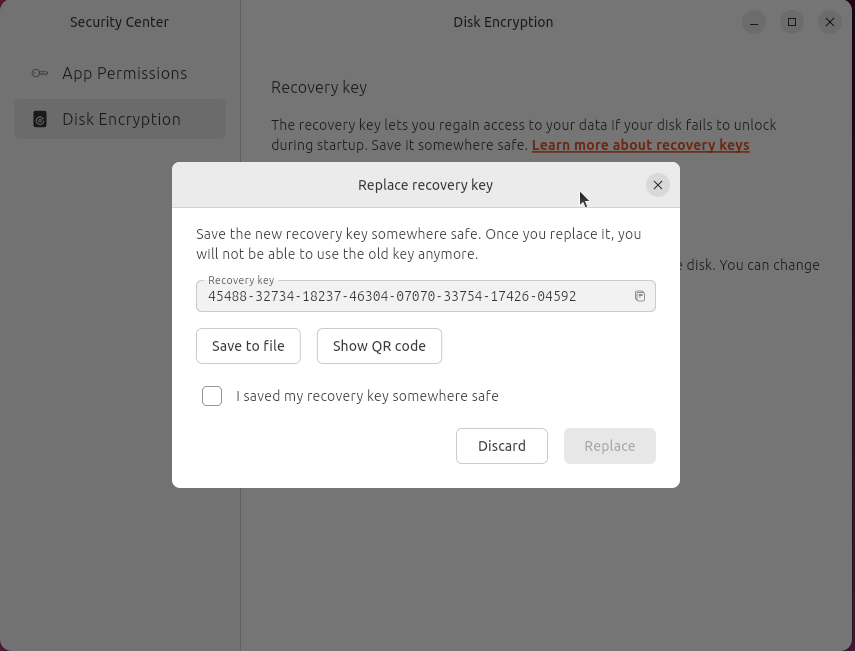The height and width of the screenshot is (651, 855).
Task: Open App Permissions in the sidebar
Action: (120, 73)
